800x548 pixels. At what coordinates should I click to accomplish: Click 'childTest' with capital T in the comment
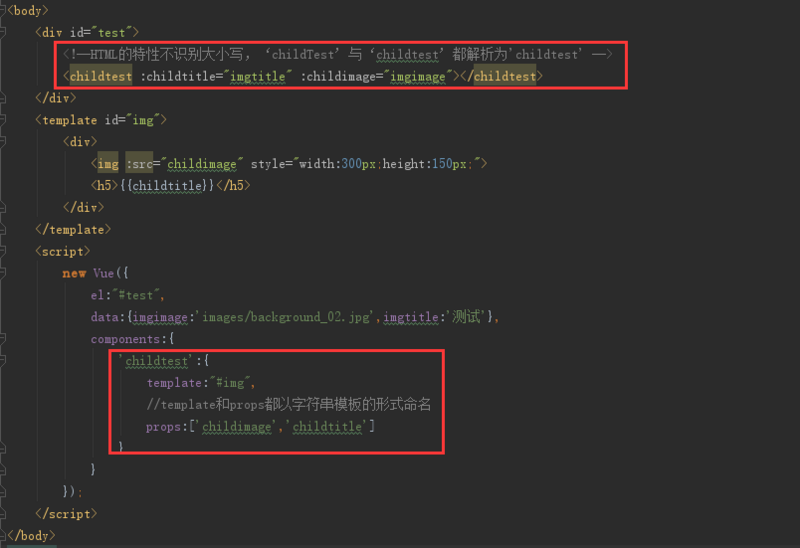tap(303, 54)
